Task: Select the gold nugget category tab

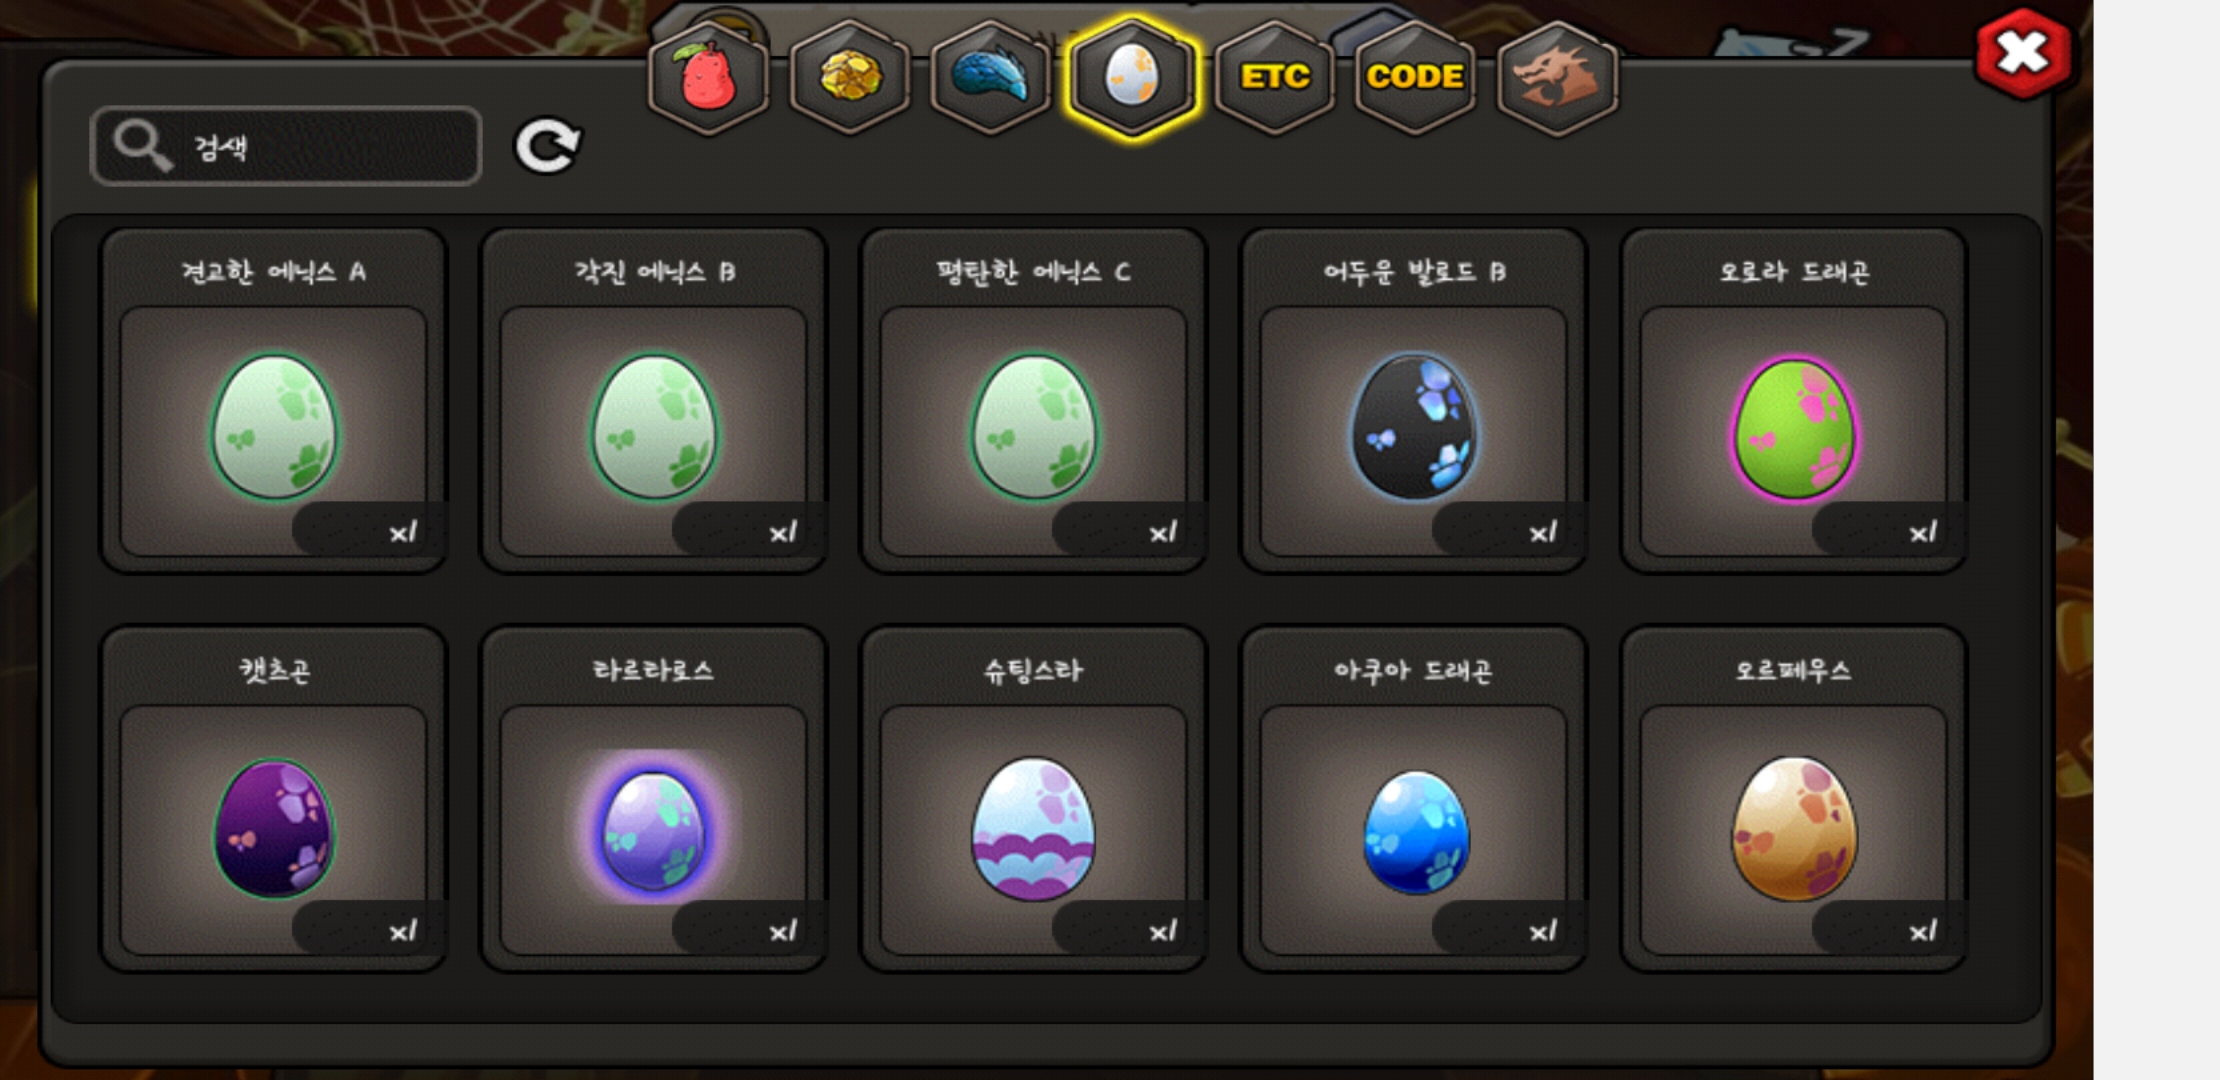Action: [x=850, y=78]
